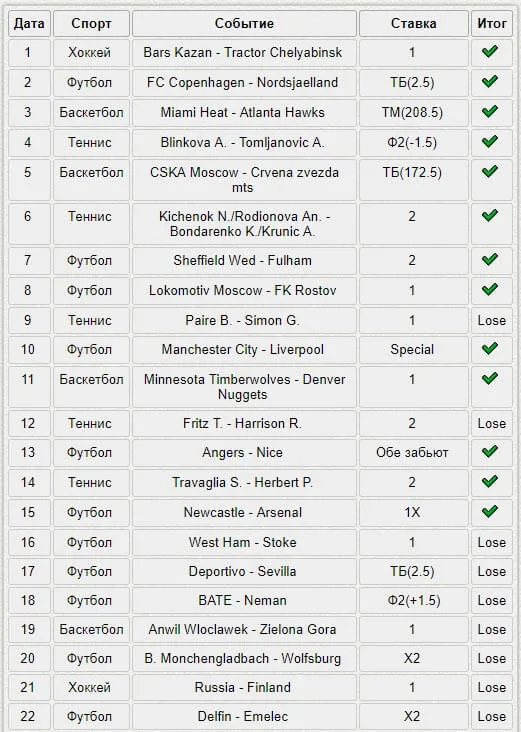Click the Ставка column header
Viewport: 521px width, 732px height.
pyautogui.click(x=414, y=23)
